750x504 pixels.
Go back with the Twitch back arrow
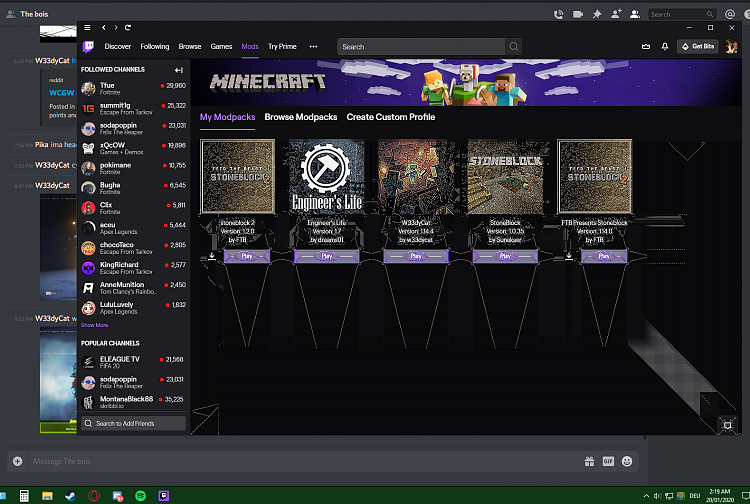[x=103, y=28]
